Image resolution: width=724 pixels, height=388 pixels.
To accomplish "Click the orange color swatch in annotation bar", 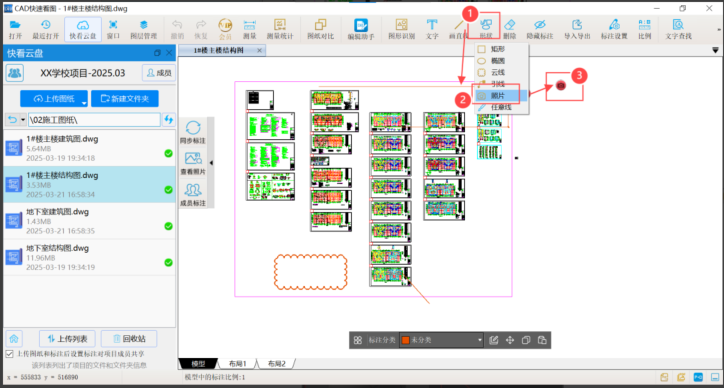I will tap(405, 340).
